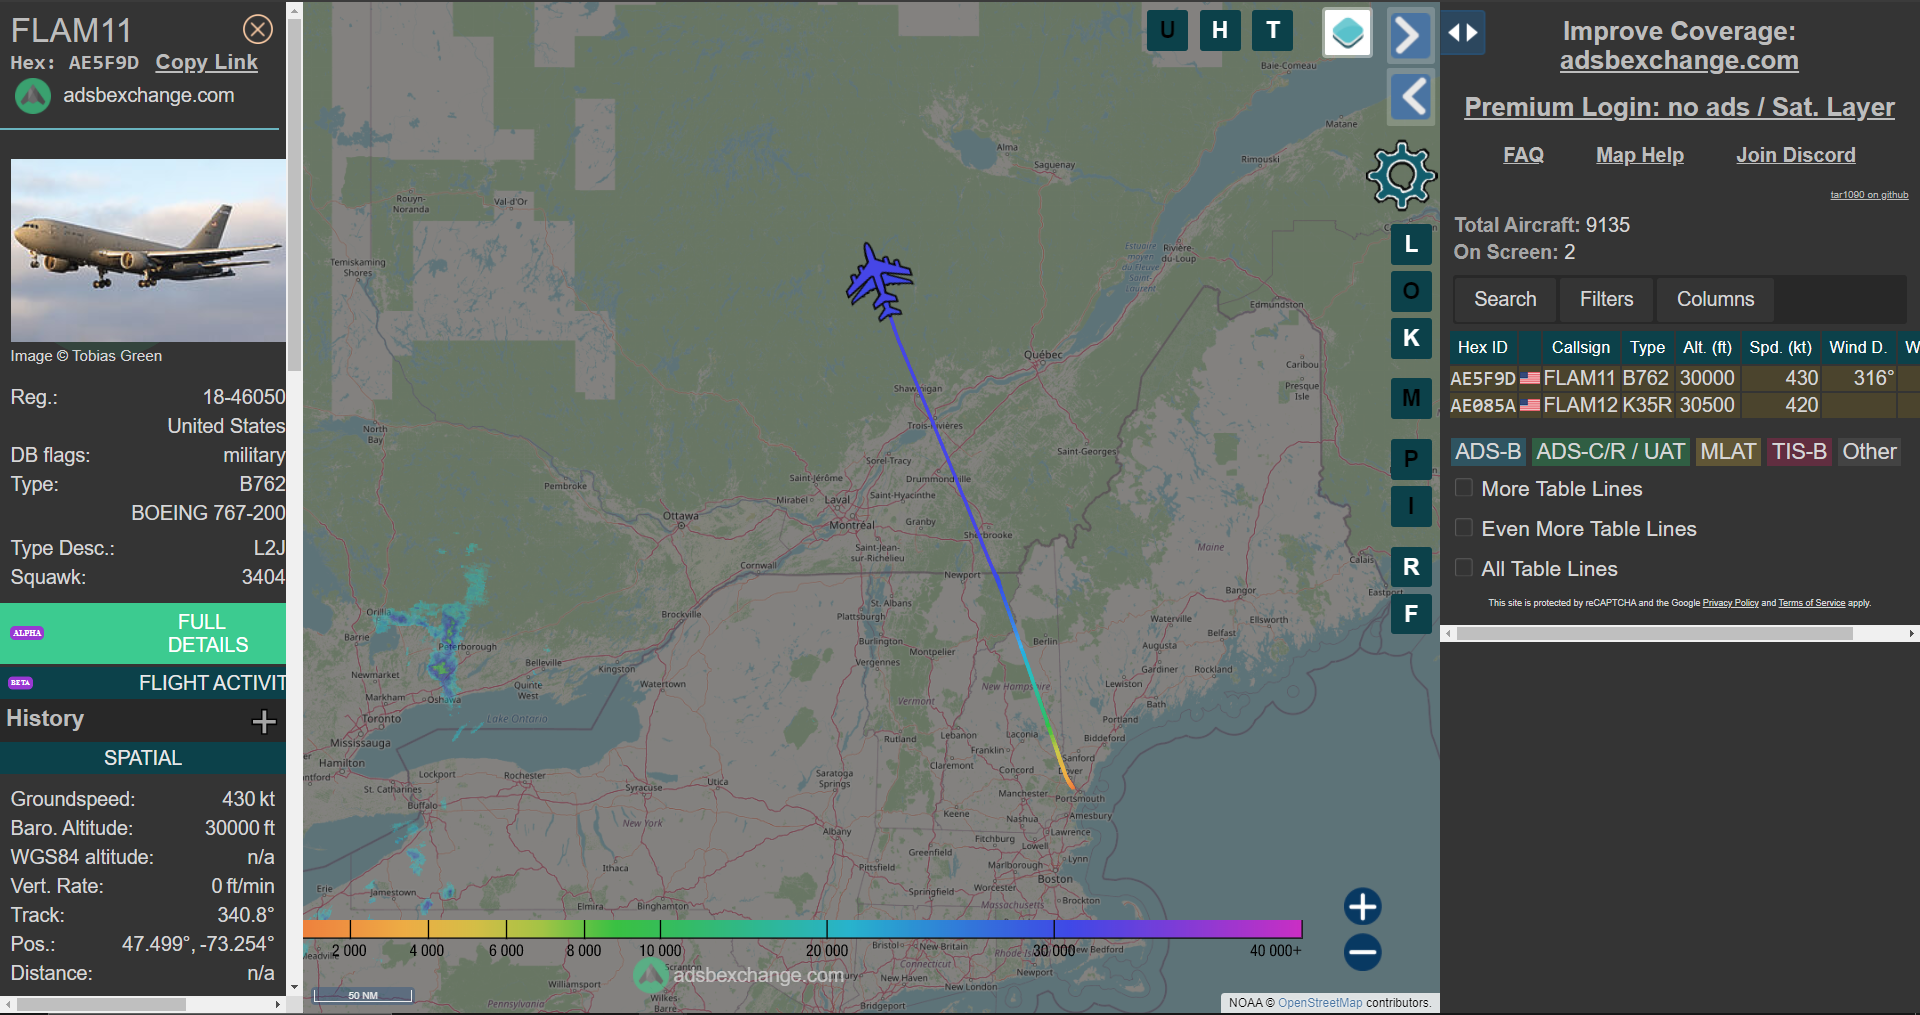Select the FLAM11 aircraft icon on map
The height and width of the screenshot is (1015, 1920).
[879, 281]
